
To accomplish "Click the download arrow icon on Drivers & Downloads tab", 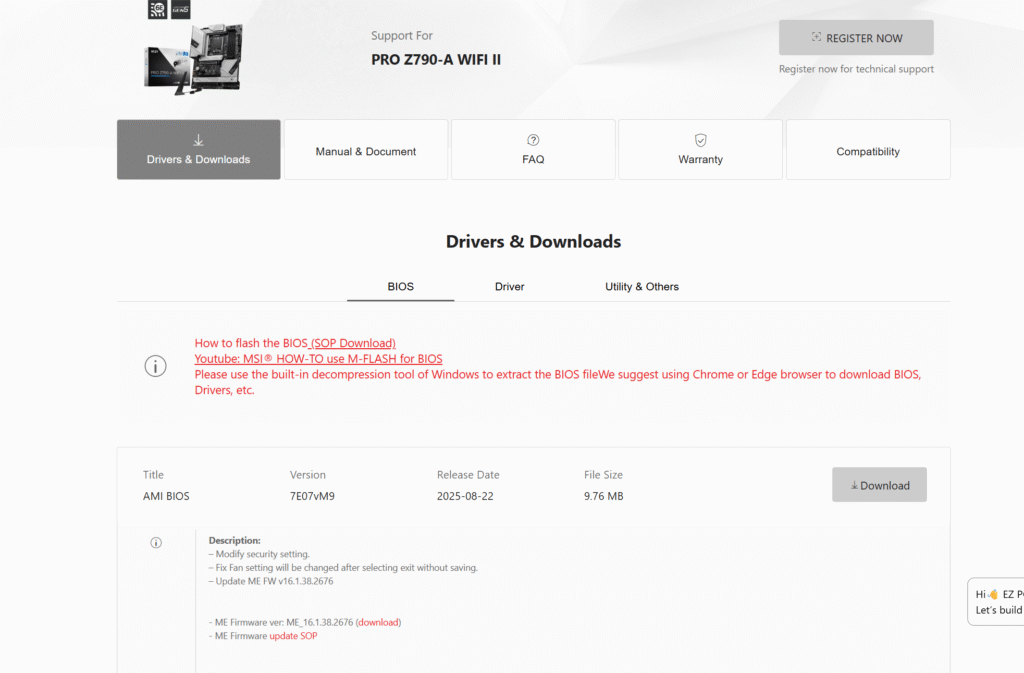I will click(198, 140).
